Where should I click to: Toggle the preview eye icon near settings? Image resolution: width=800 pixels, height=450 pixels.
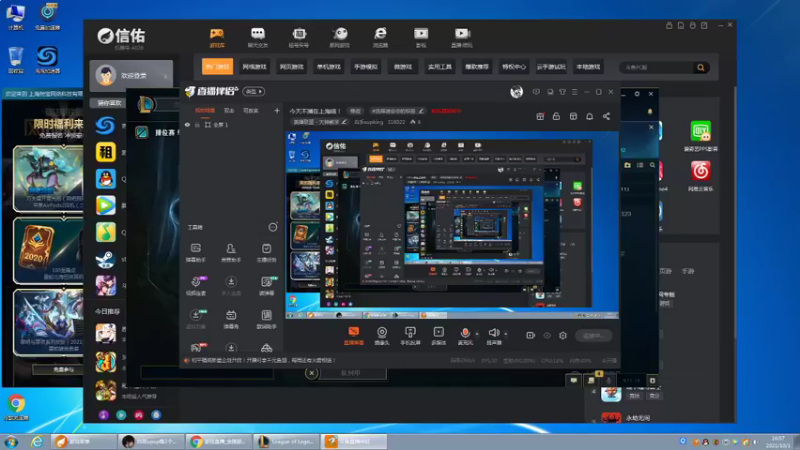tap(547, 335)
